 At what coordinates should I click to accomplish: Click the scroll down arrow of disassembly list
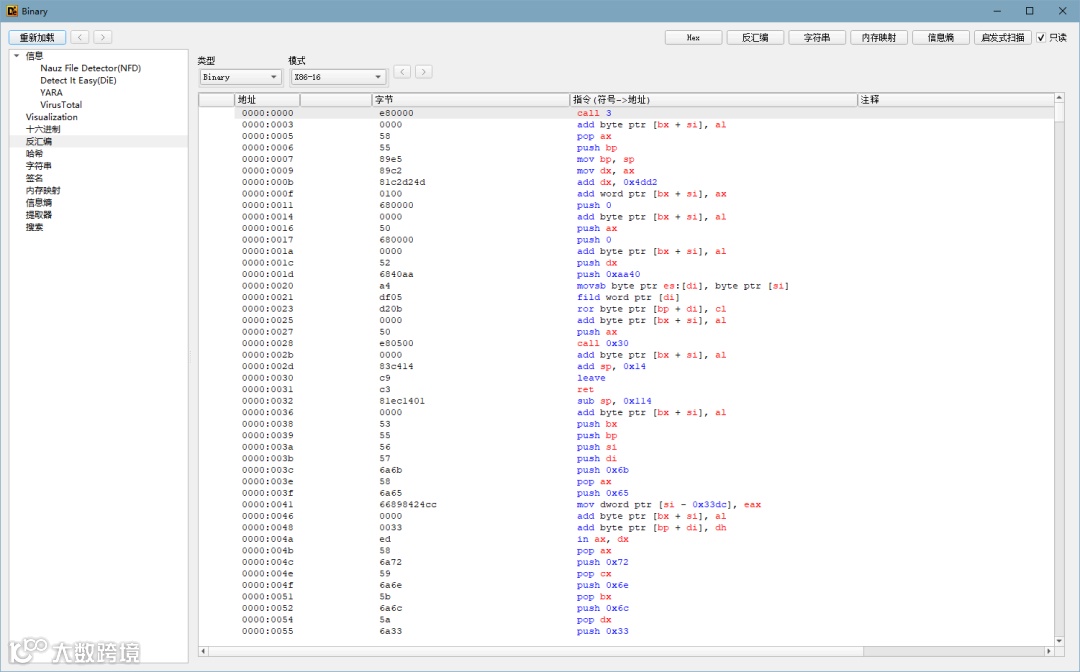(x=1059, y=640)
